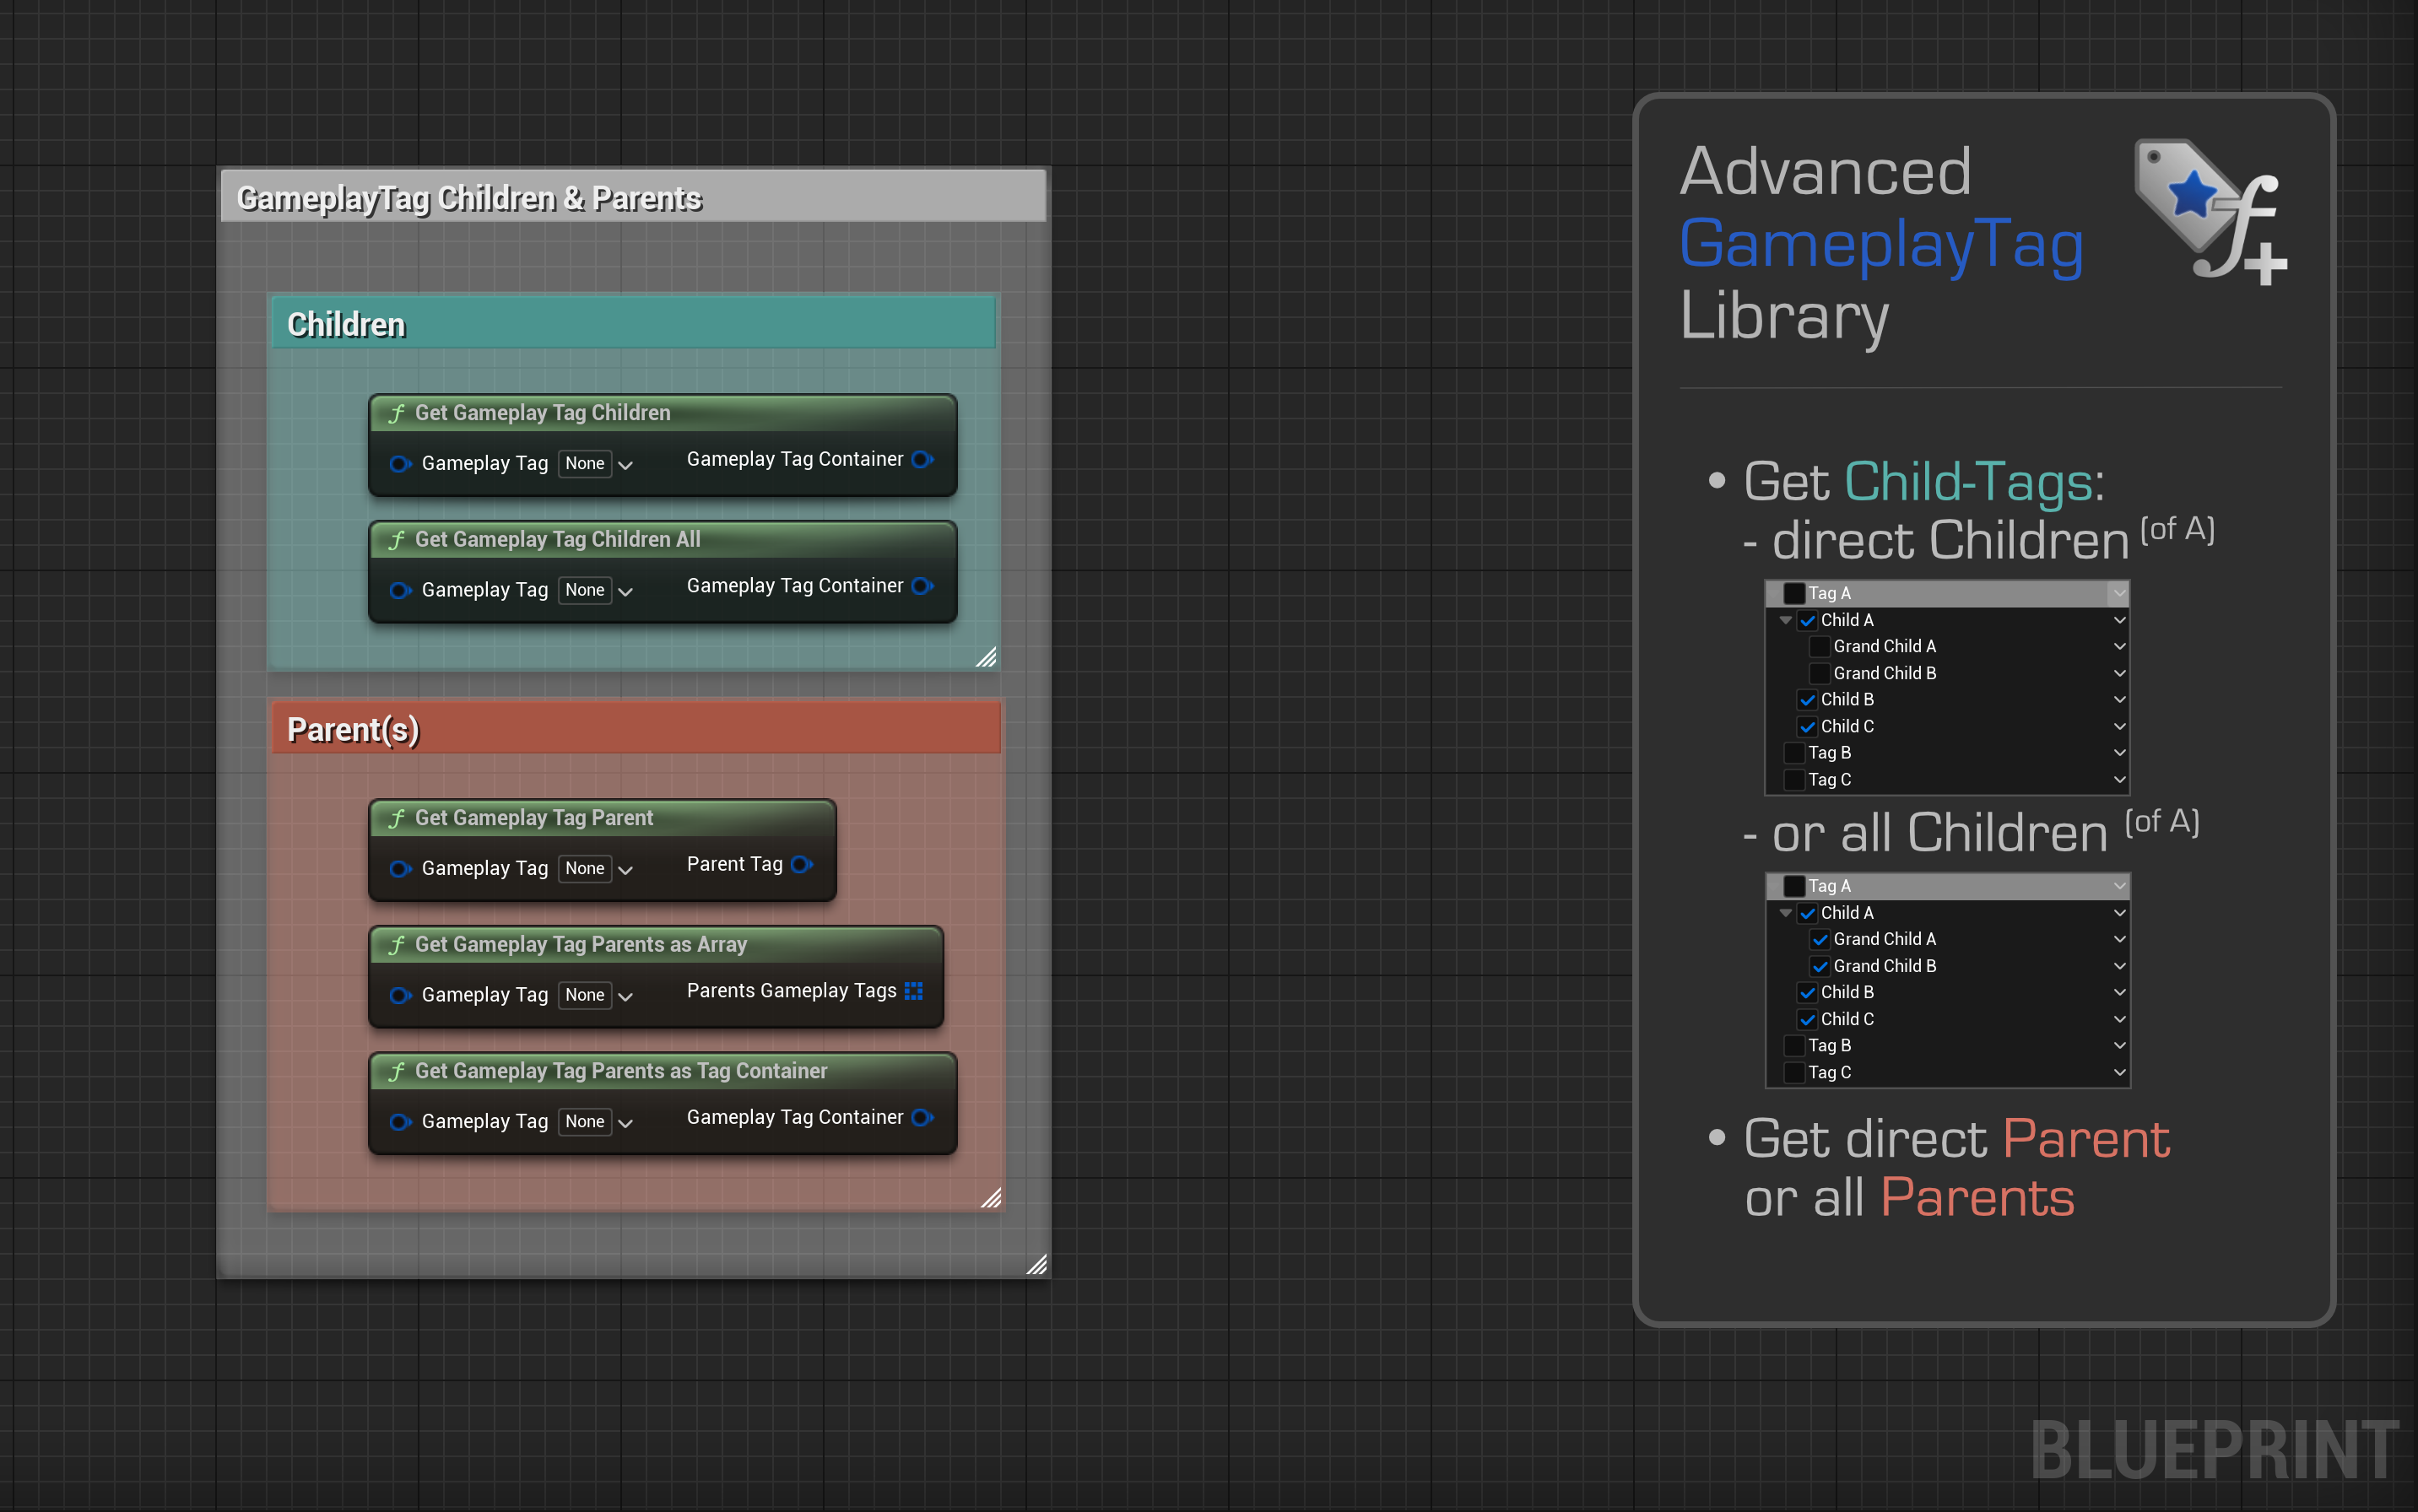Click the Parent Tag output pin
2418x1512 pixels.
801,864
